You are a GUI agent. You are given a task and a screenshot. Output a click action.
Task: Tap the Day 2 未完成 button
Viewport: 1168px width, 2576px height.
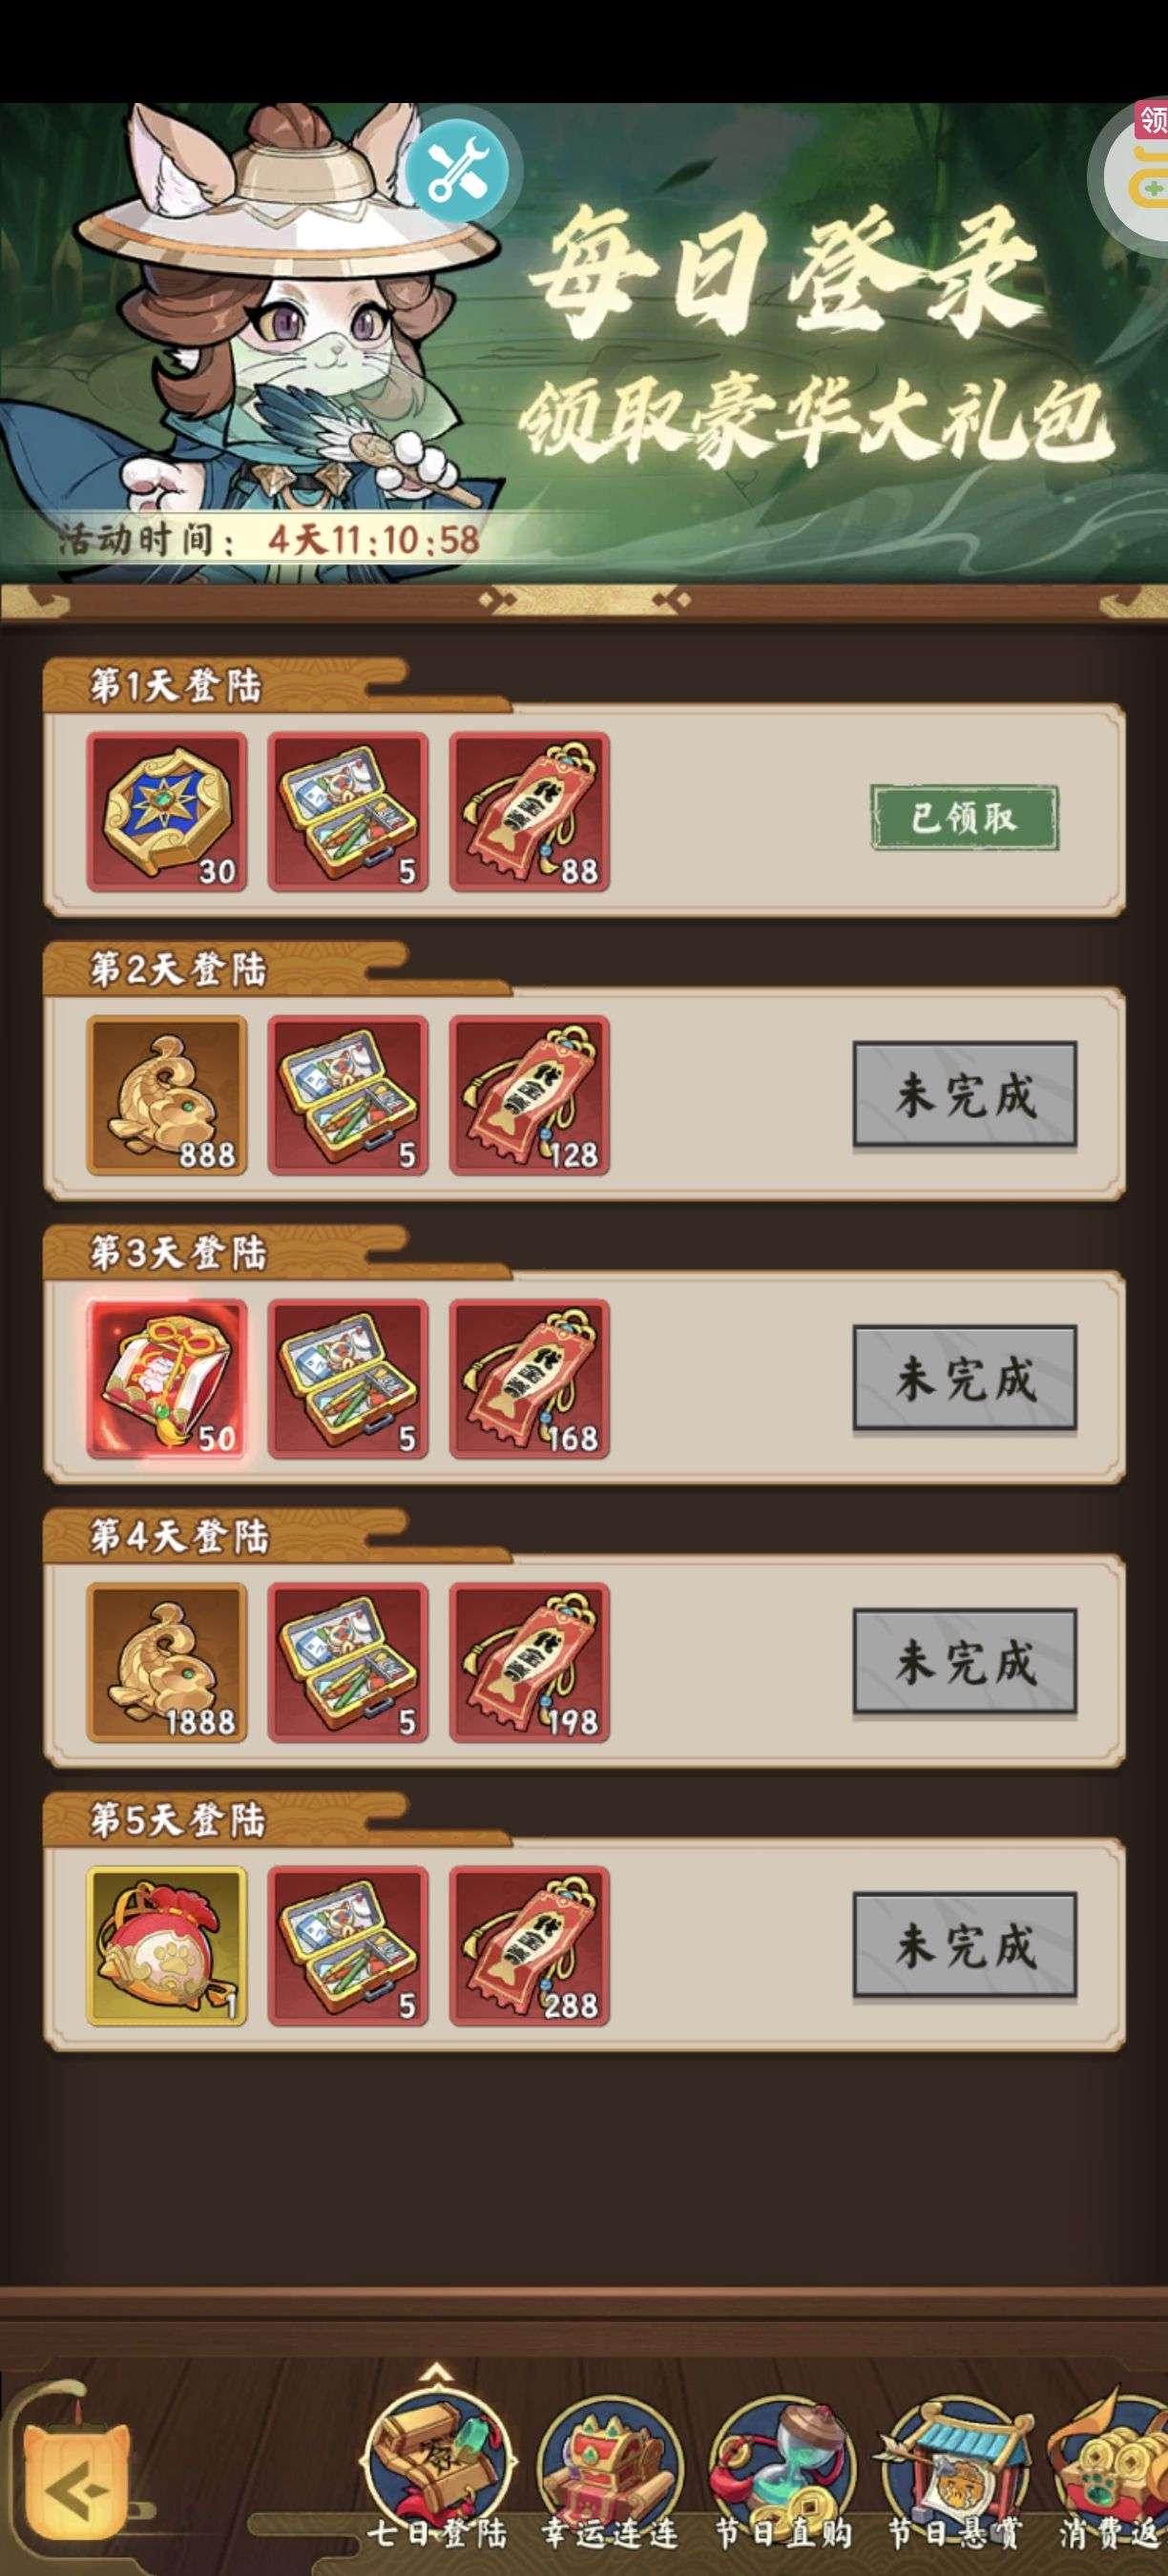964,1095
